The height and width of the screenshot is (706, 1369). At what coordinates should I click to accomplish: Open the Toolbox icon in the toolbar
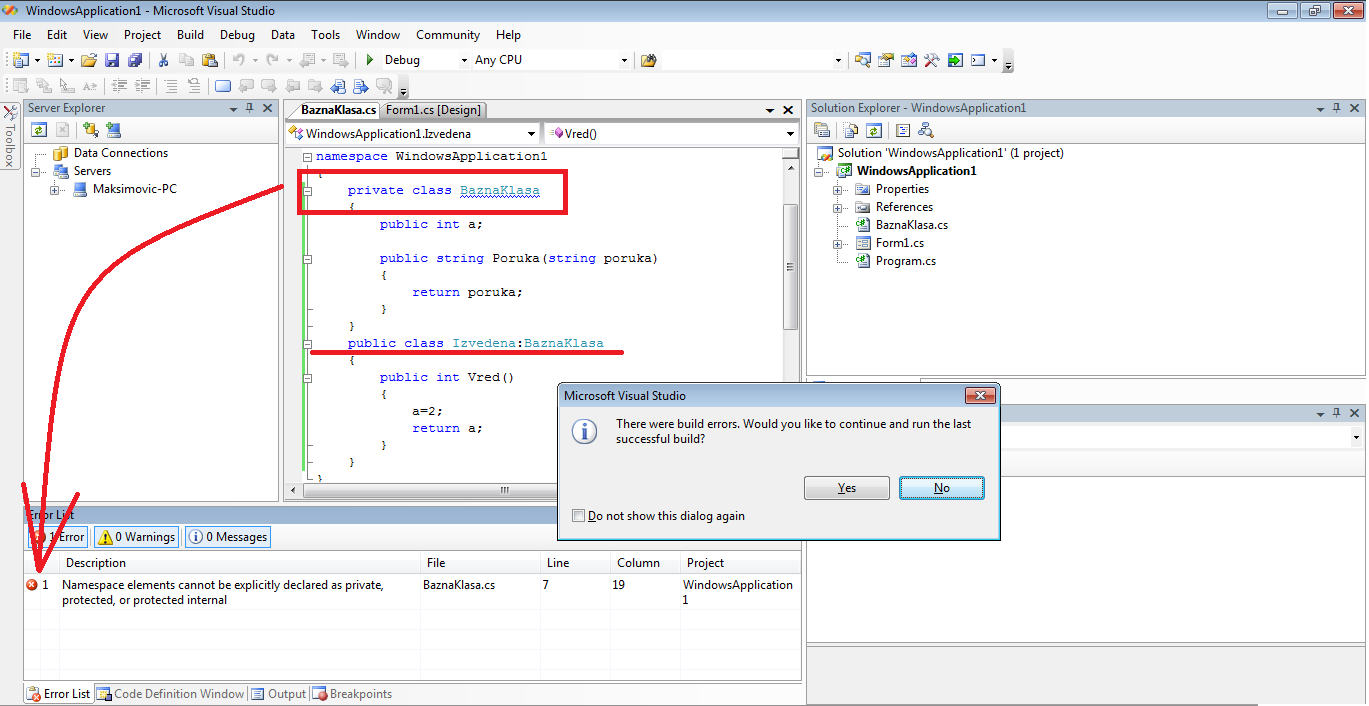click(x=931, y=60)
